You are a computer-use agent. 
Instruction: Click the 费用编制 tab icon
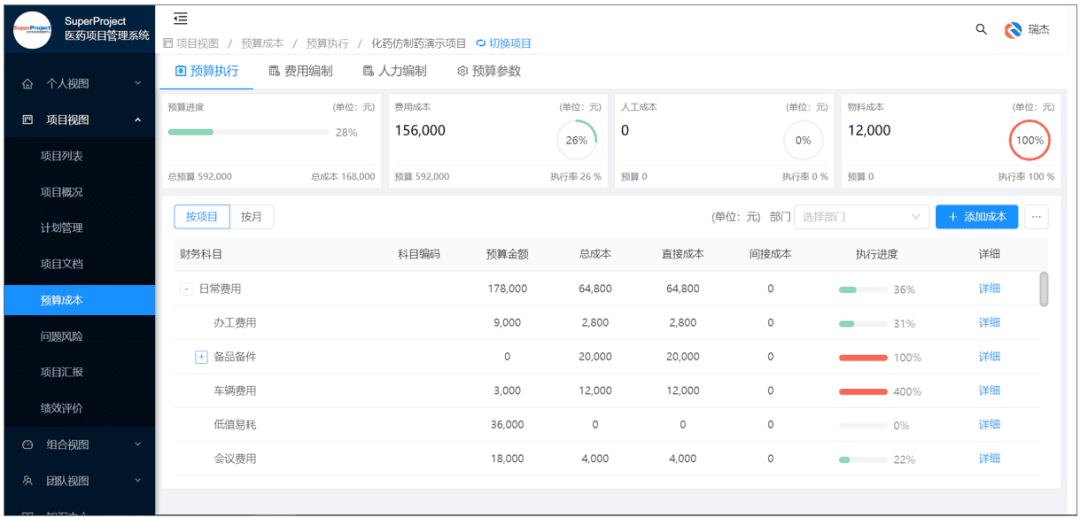coord(274,71)
